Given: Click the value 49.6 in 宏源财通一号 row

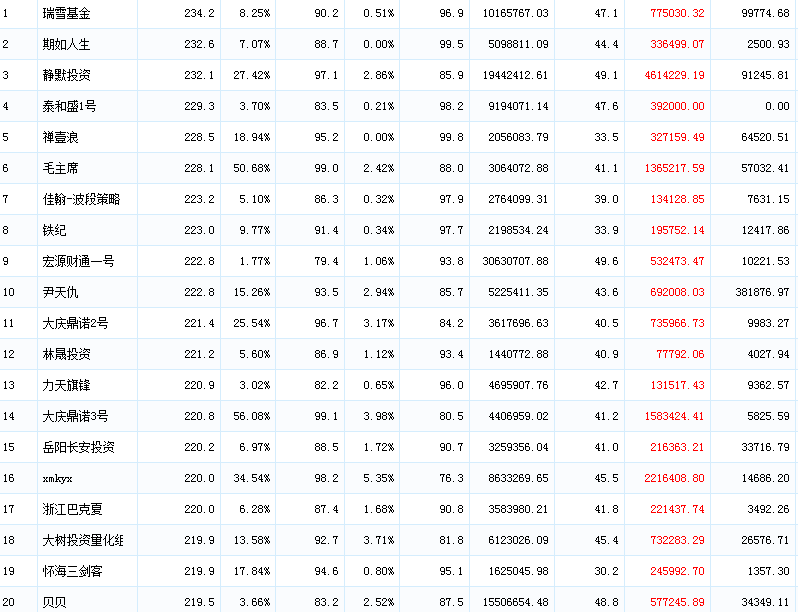Looking at the screenshot, I should coord(607,261).
